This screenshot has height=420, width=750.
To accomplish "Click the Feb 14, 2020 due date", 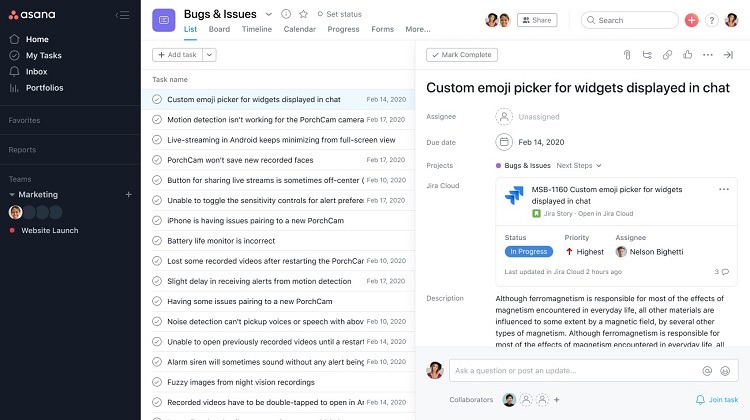I will point(541,142).
